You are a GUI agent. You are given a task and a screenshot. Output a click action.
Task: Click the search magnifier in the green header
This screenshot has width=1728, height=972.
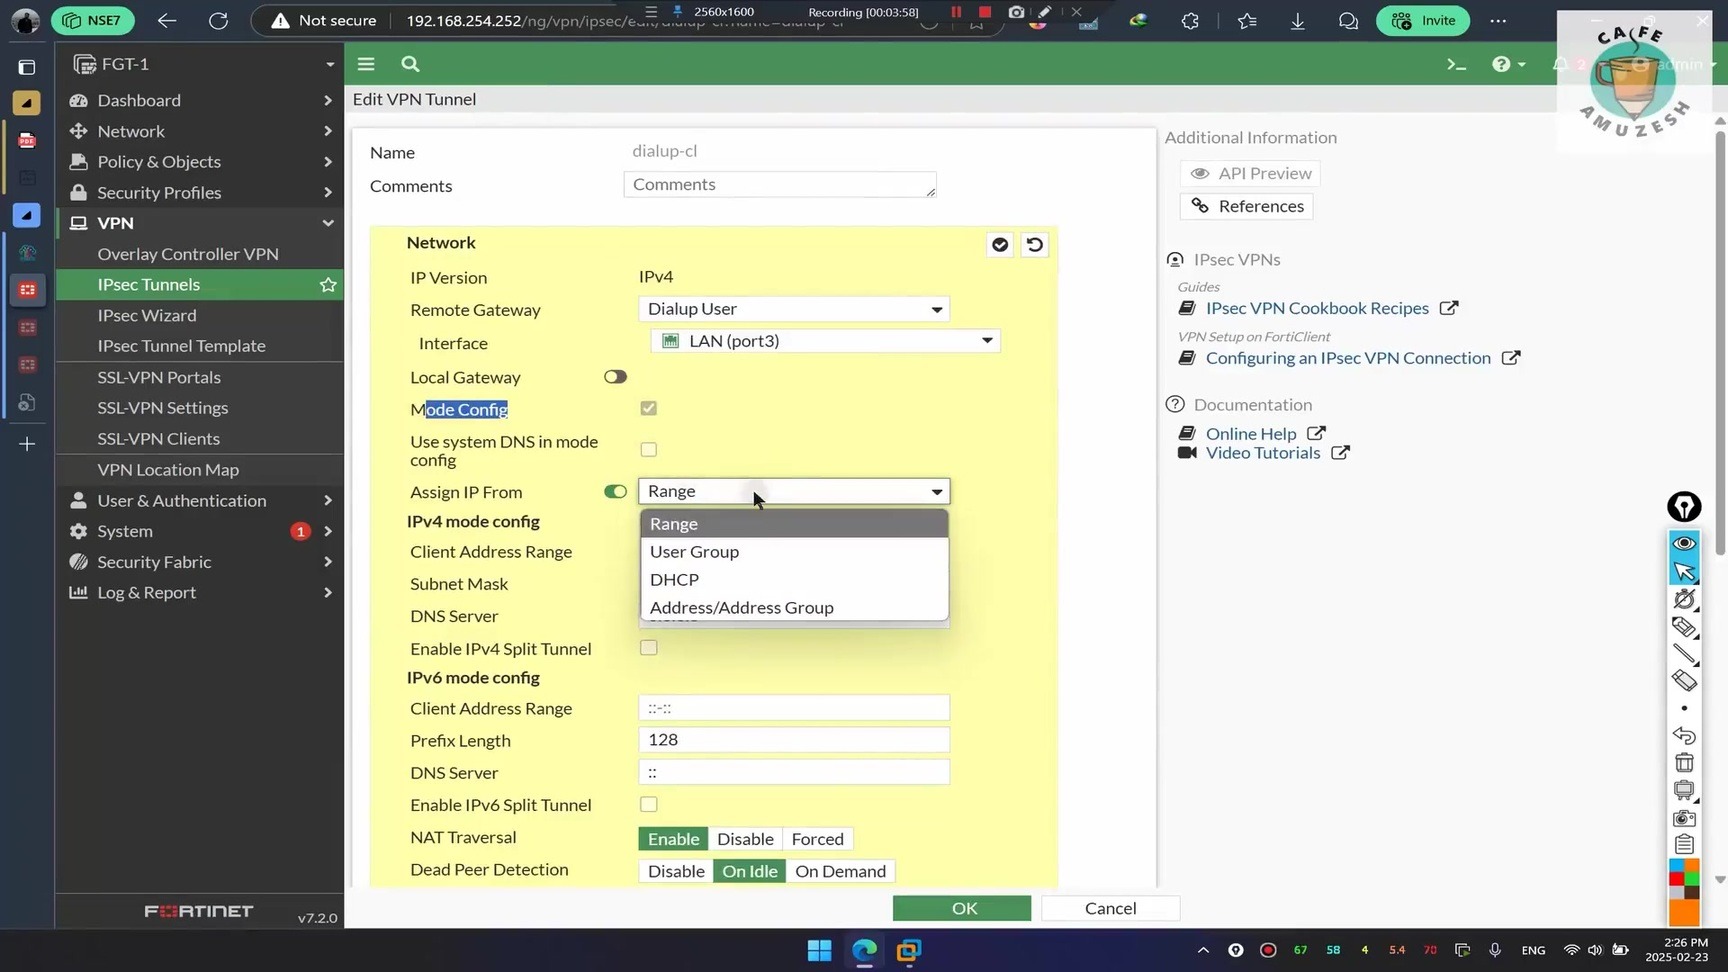click(x=410, y=64)
